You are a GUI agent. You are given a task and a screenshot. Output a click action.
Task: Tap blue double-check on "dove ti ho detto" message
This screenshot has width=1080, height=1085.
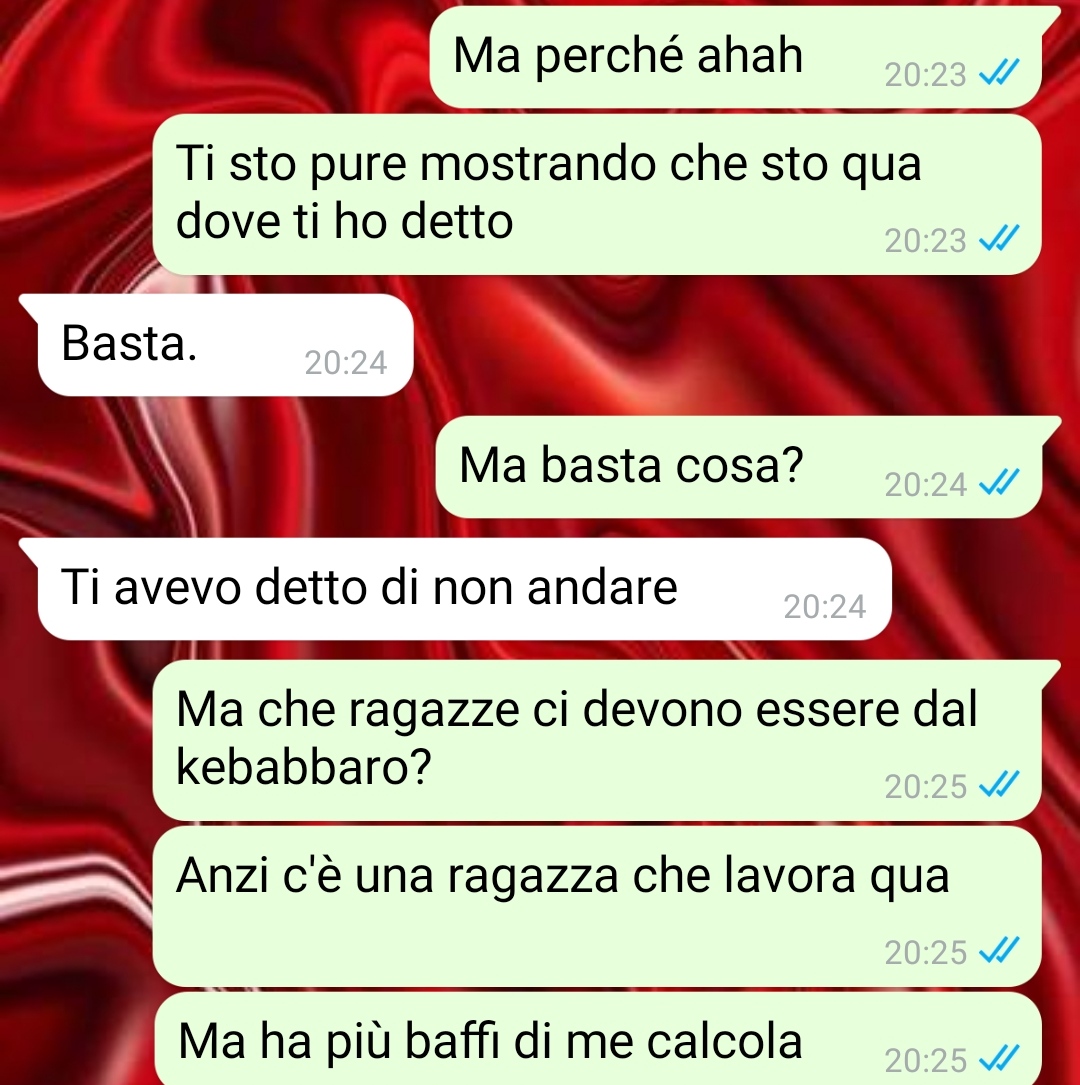click(x=998, y=239)
